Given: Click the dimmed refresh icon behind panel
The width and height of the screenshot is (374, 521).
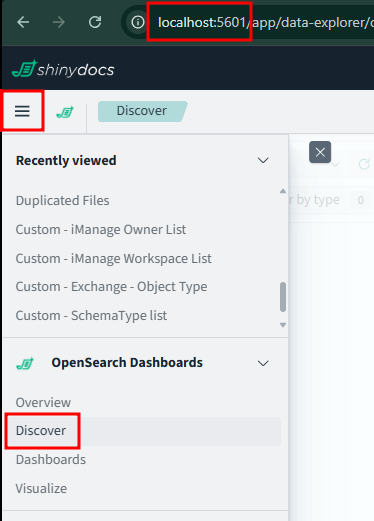Looking at the screenshot, I should [x=364, y=164].
